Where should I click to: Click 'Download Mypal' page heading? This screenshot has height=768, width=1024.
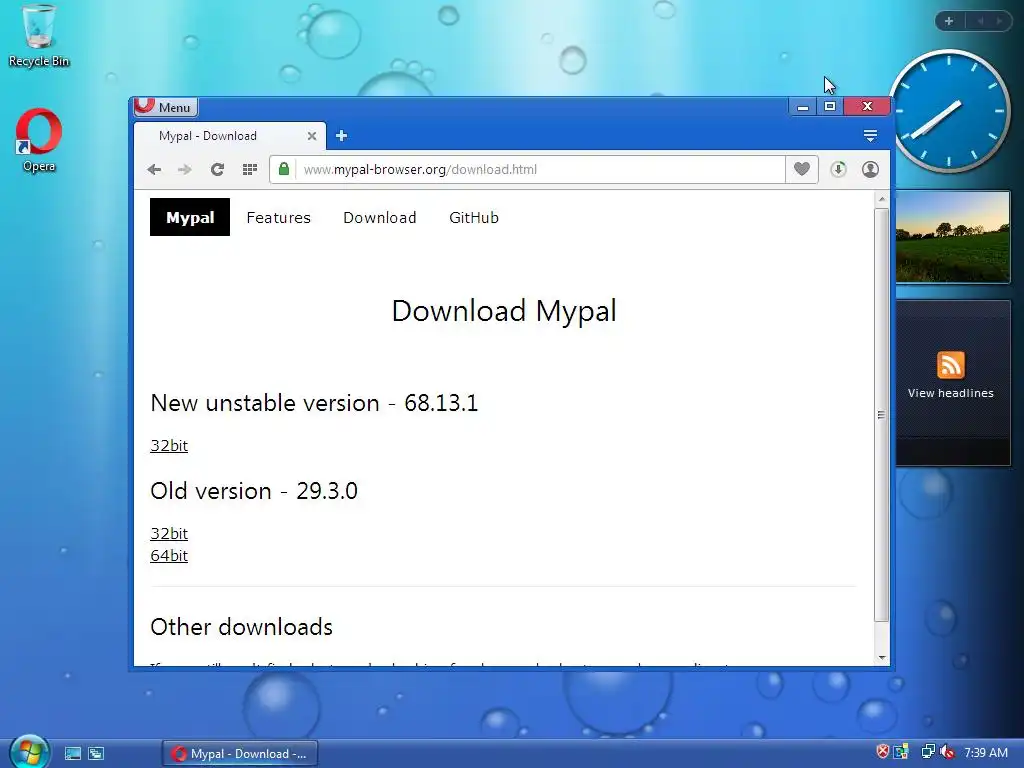(504, 311)
